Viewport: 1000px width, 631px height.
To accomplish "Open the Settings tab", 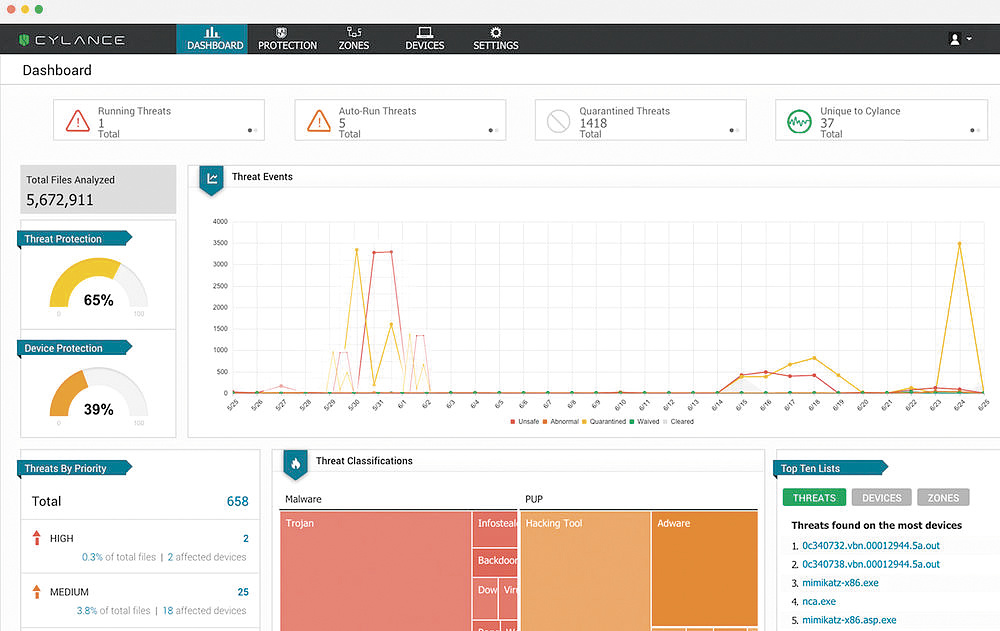I will pyautogui.click(x=495, y=39).
